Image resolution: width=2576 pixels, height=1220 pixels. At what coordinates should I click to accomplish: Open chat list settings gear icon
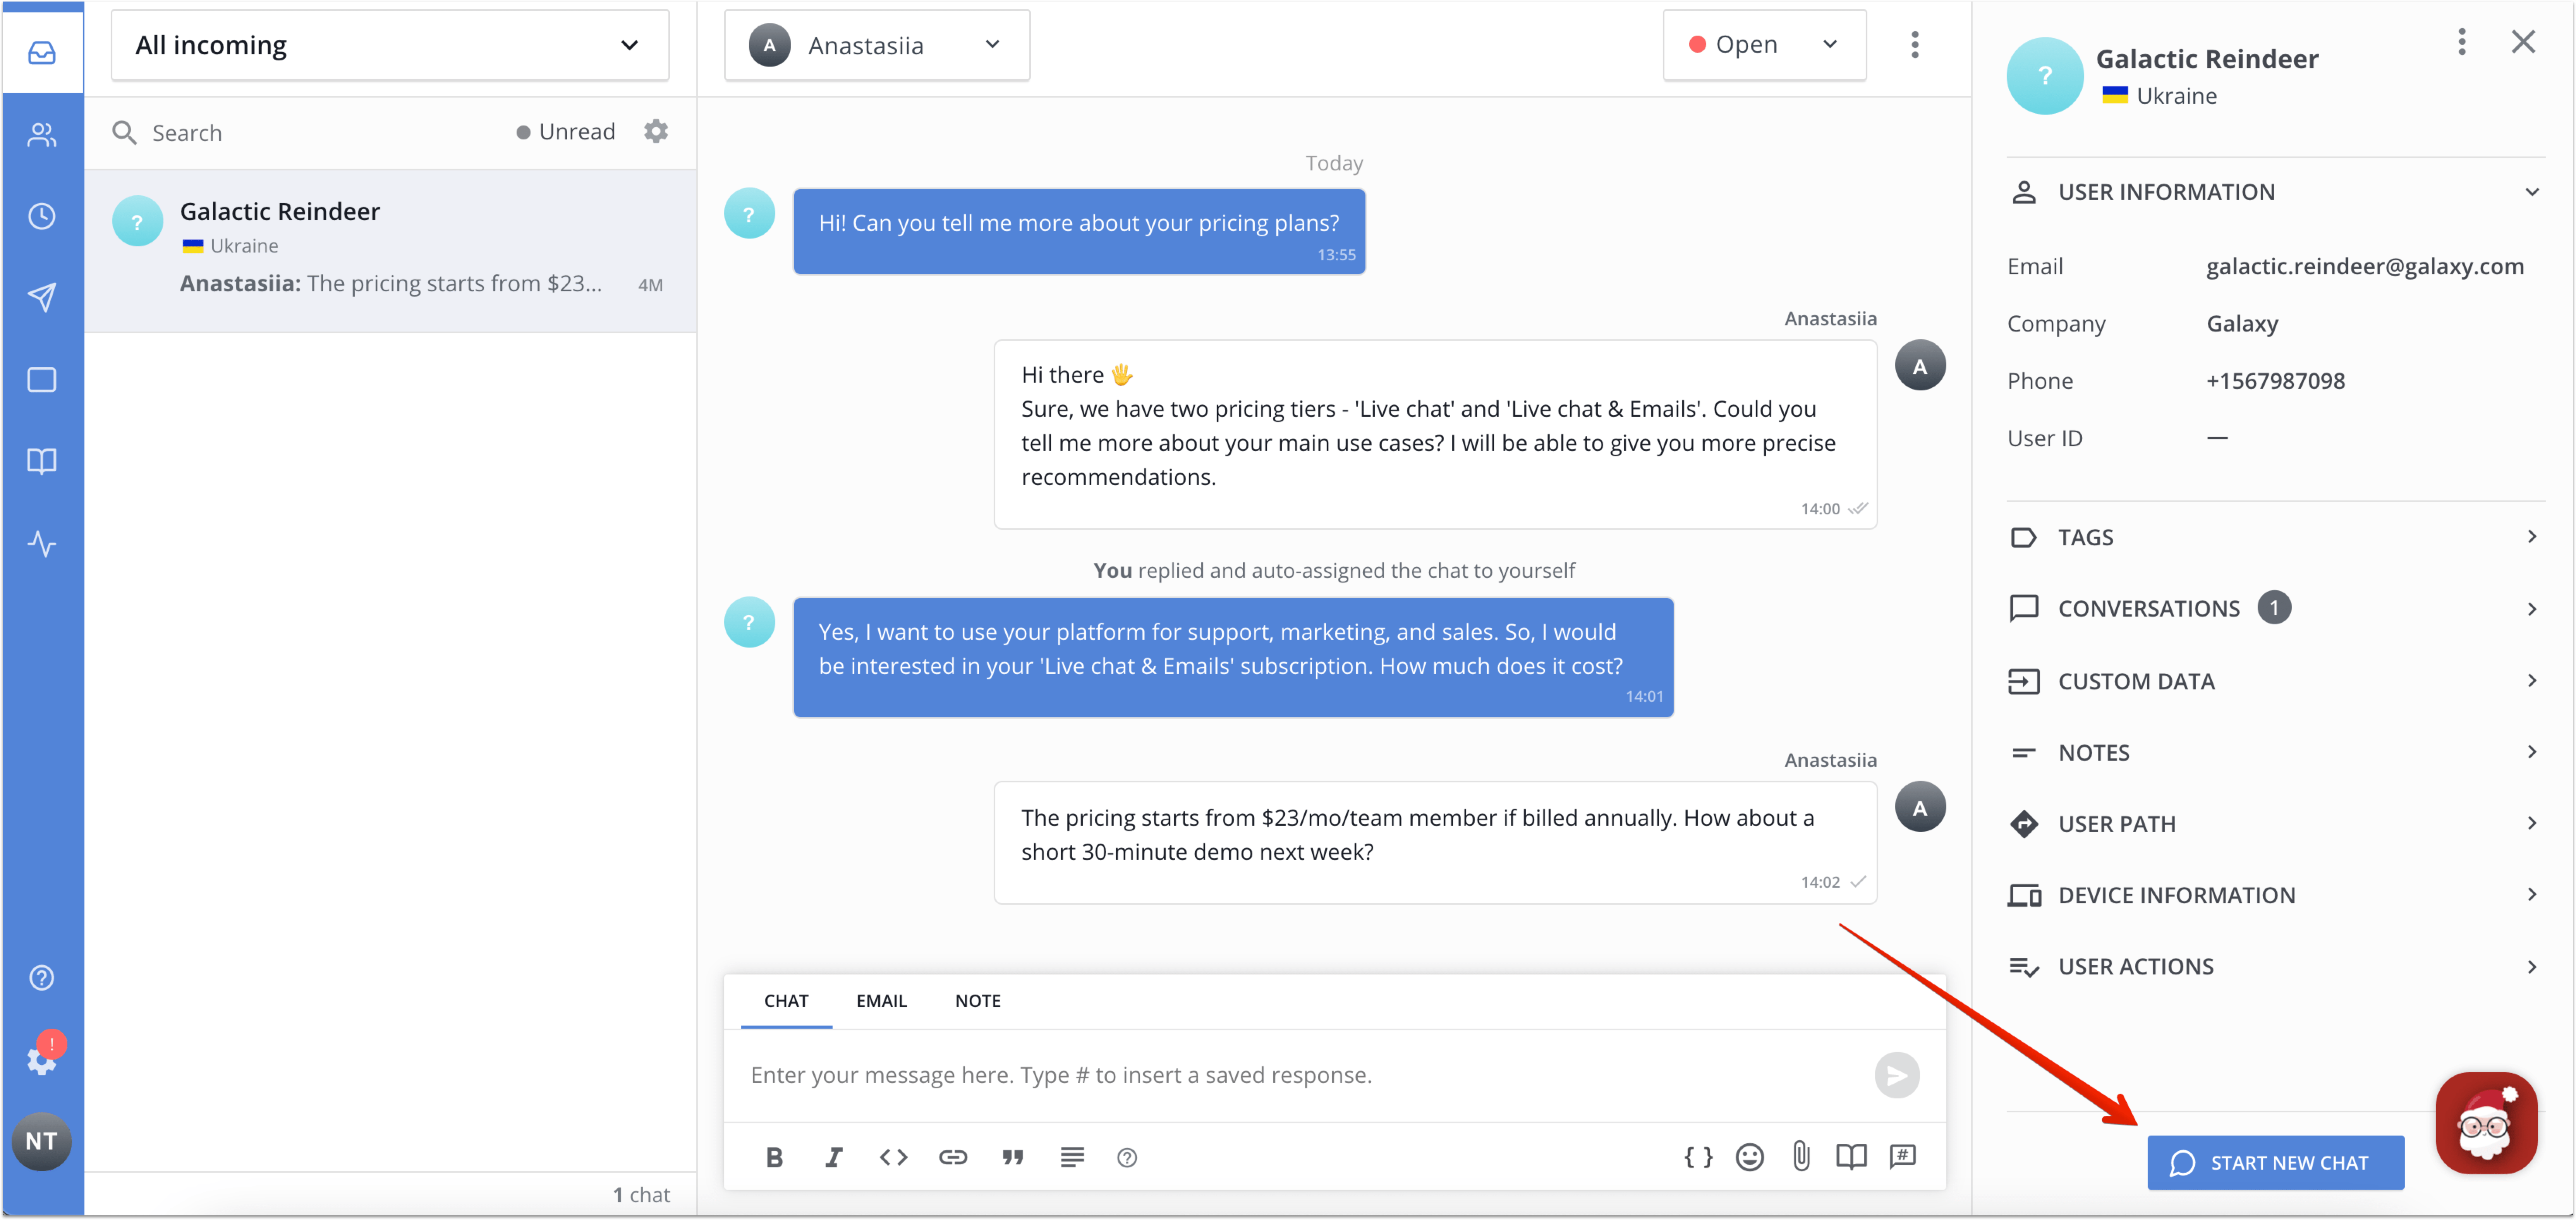click(656, 132)
